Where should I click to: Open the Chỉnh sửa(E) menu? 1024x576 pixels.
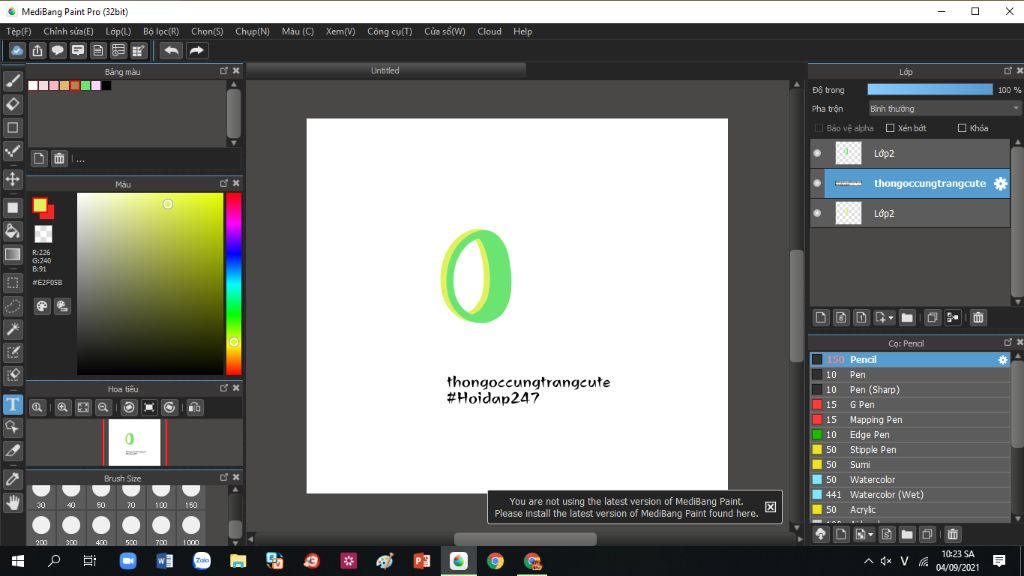(69, 31)
